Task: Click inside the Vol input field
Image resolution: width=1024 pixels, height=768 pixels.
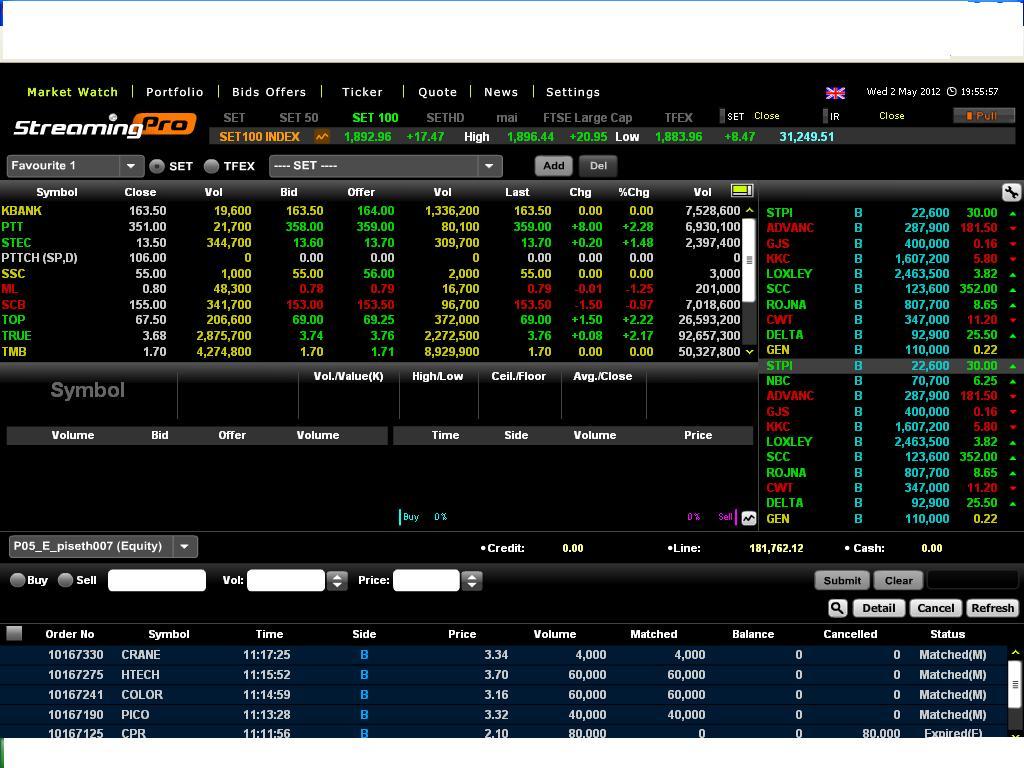Action: tap(285, 580)
